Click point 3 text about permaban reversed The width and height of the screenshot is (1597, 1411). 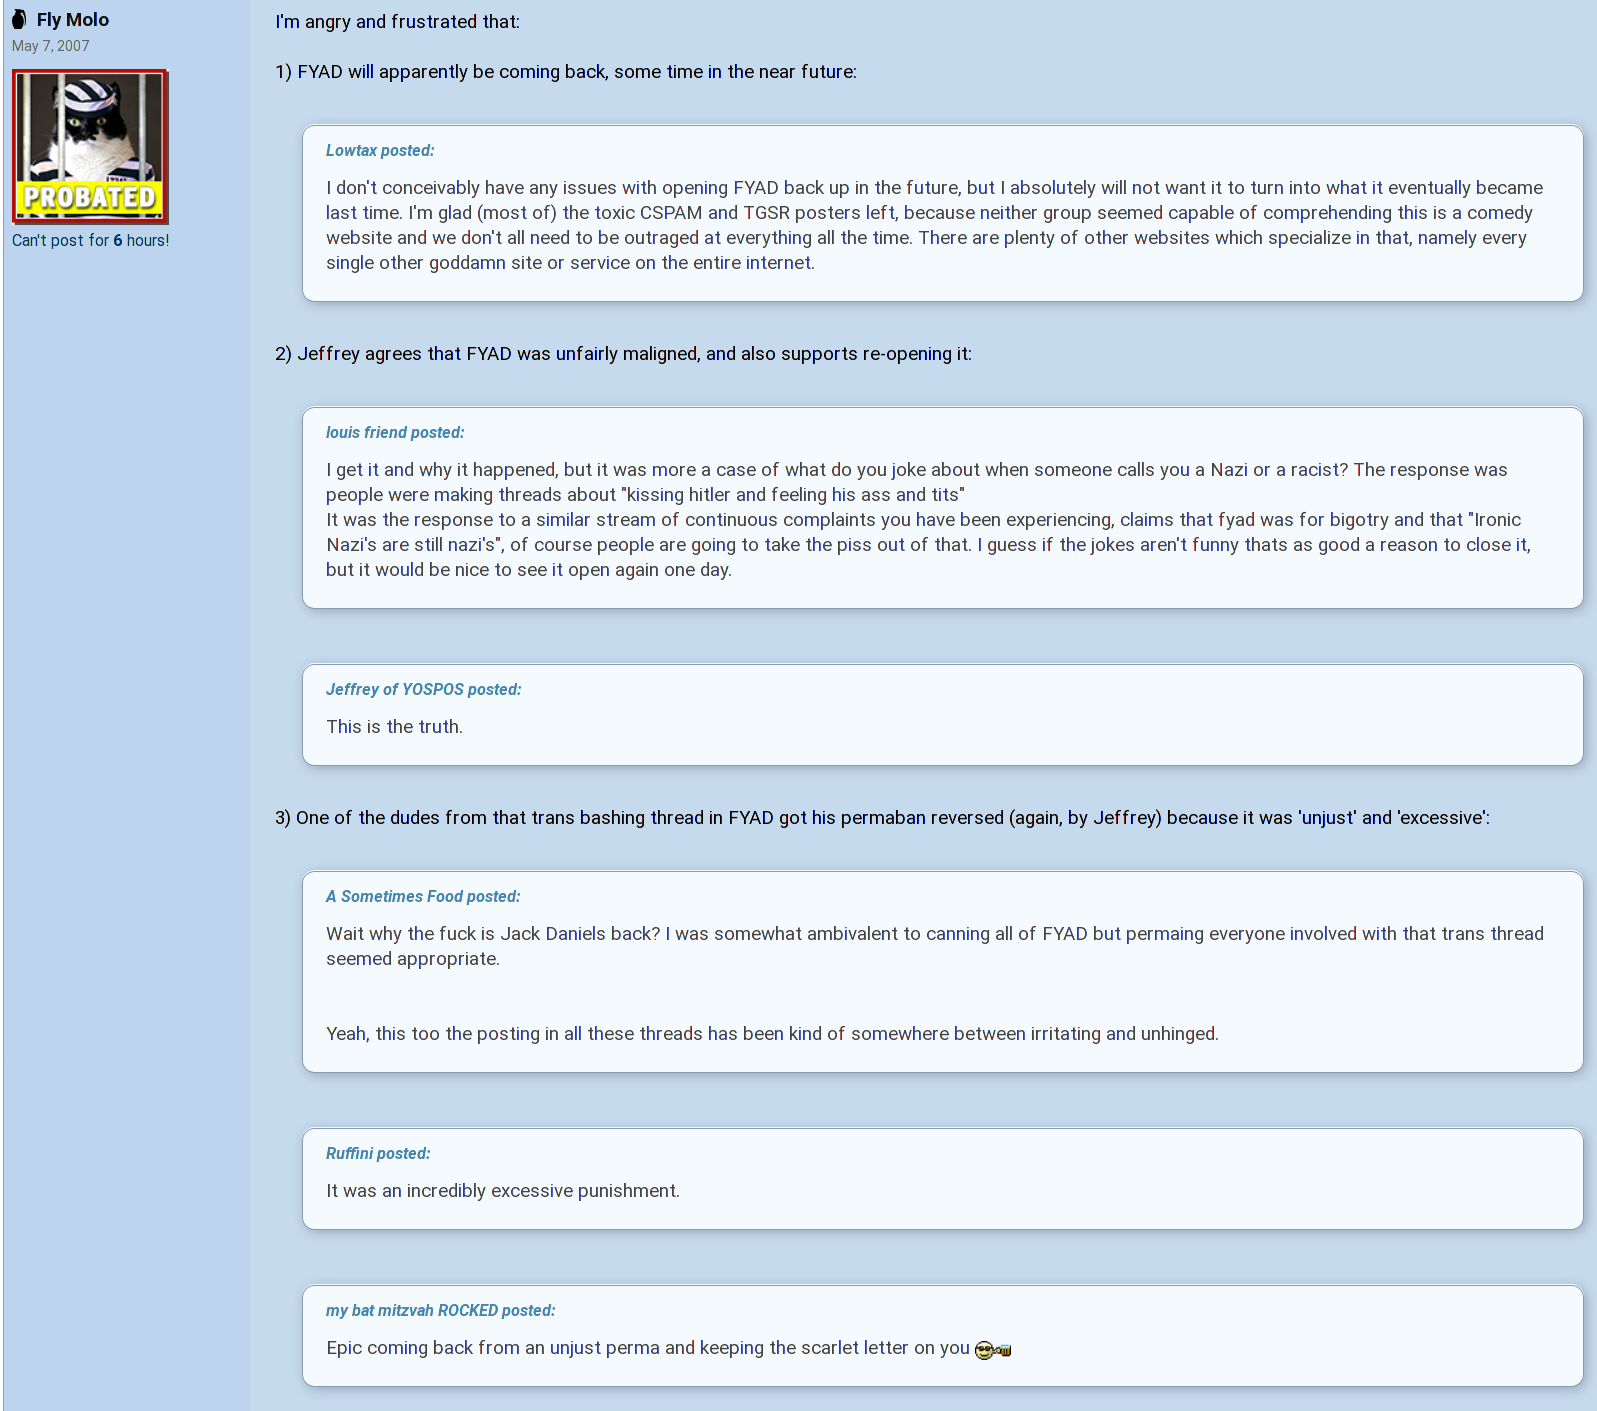(883, 818)
